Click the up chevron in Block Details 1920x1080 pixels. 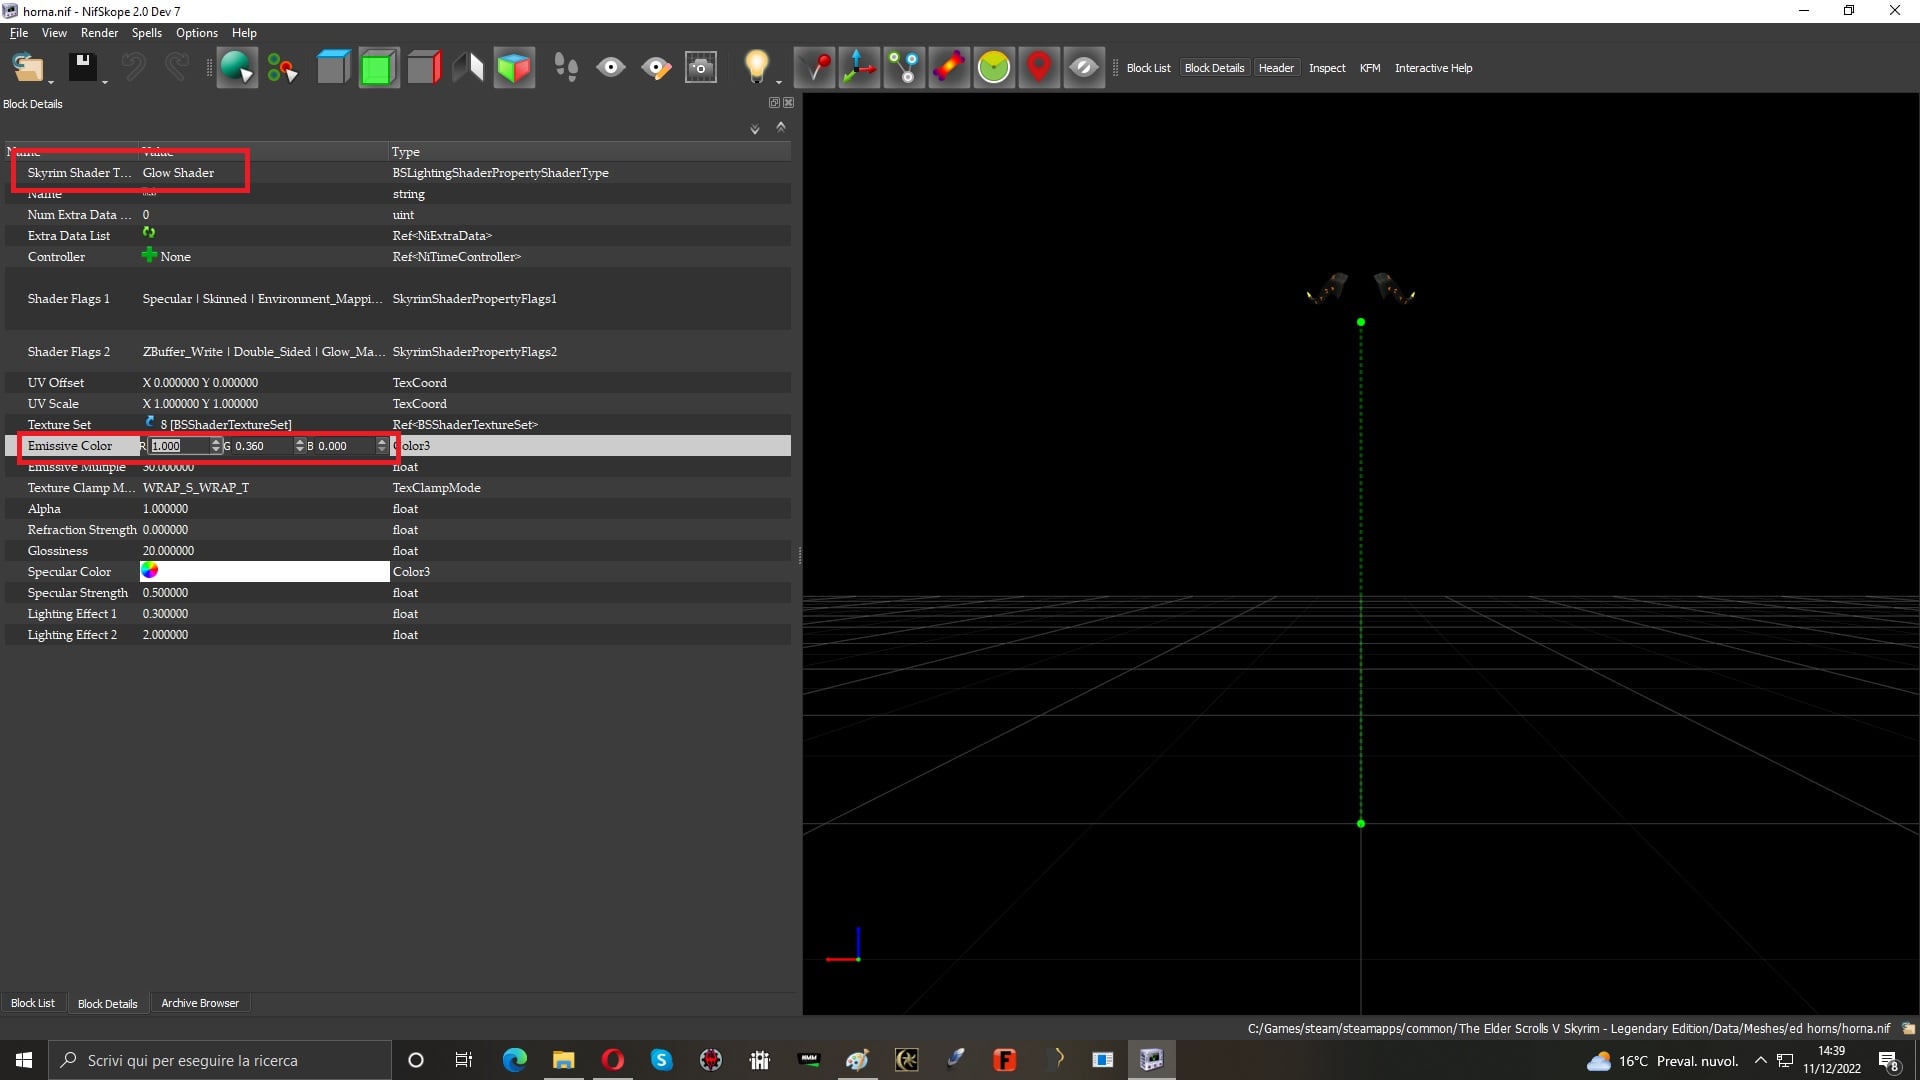tap(781, 127)
